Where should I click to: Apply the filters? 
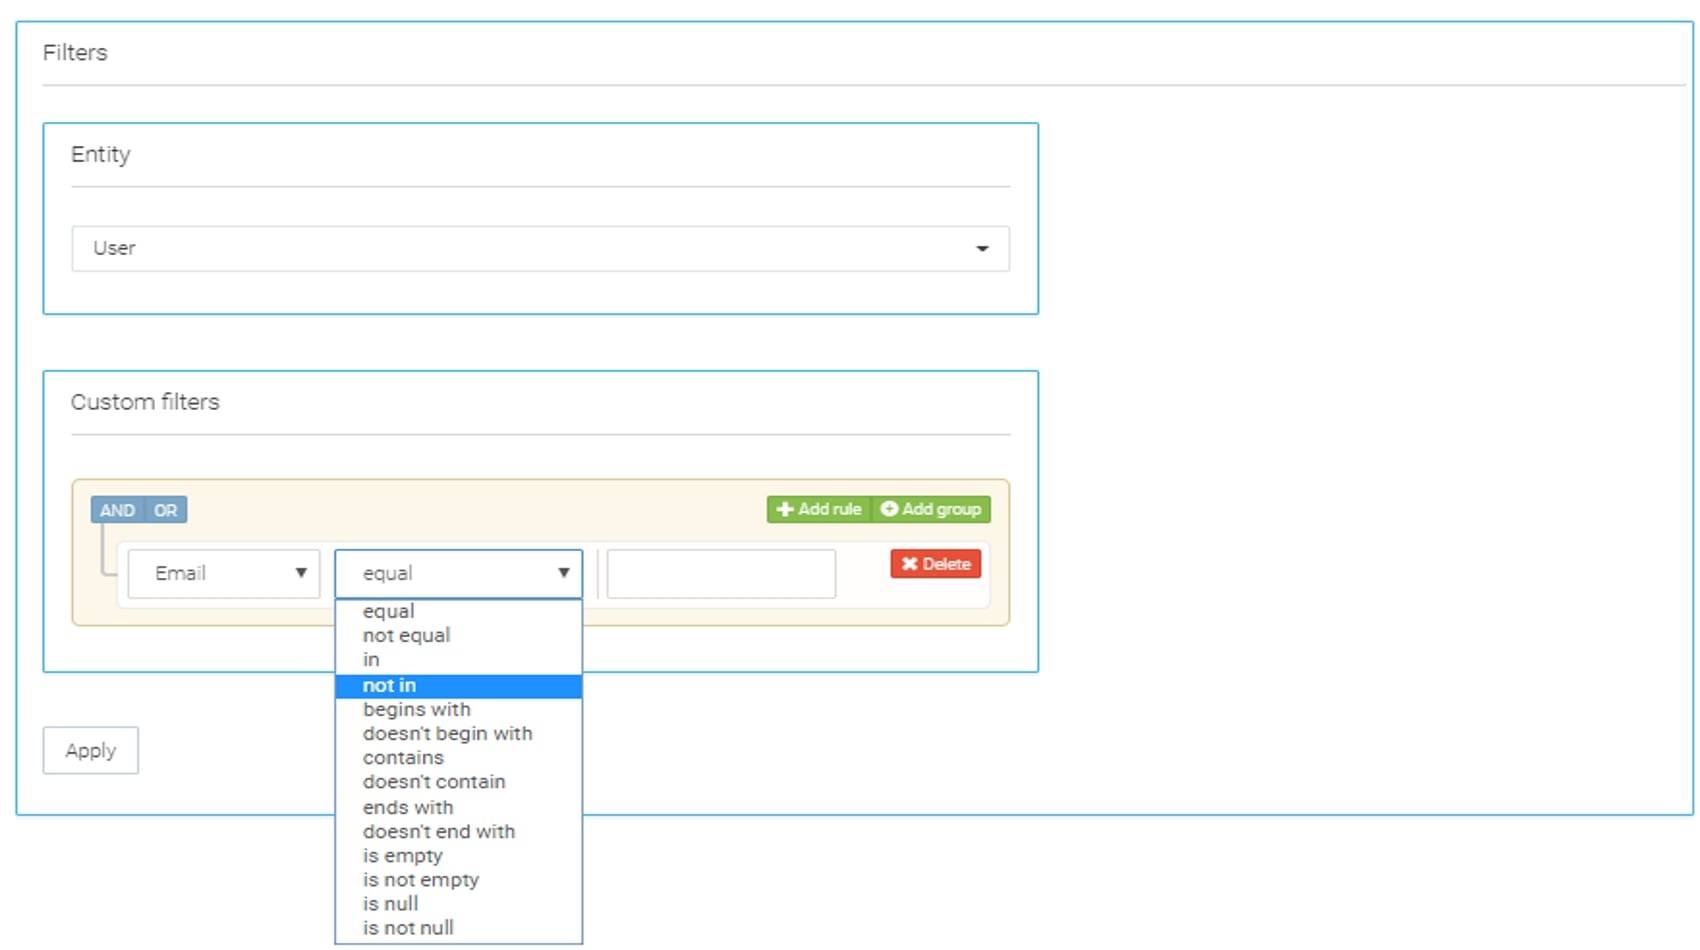click(x=90, y=750)
